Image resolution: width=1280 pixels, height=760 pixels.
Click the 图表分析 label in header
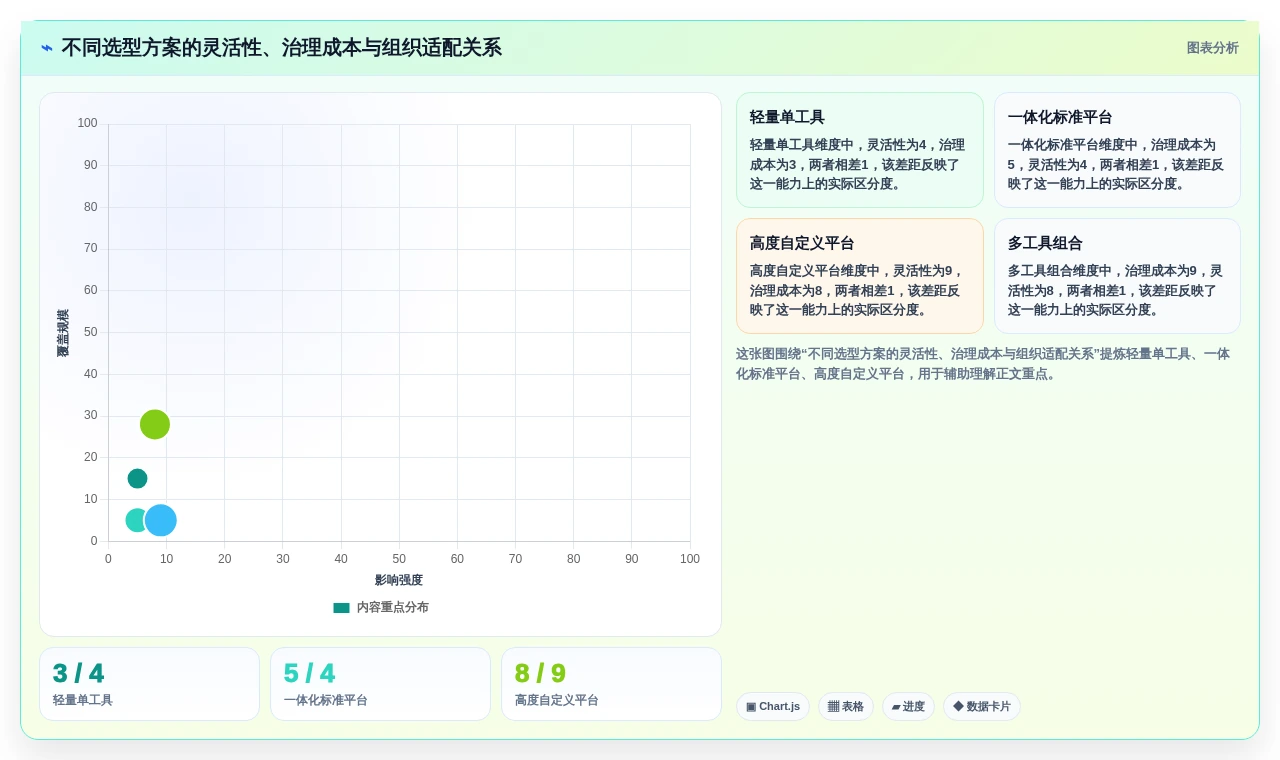tap(1212, 48)
